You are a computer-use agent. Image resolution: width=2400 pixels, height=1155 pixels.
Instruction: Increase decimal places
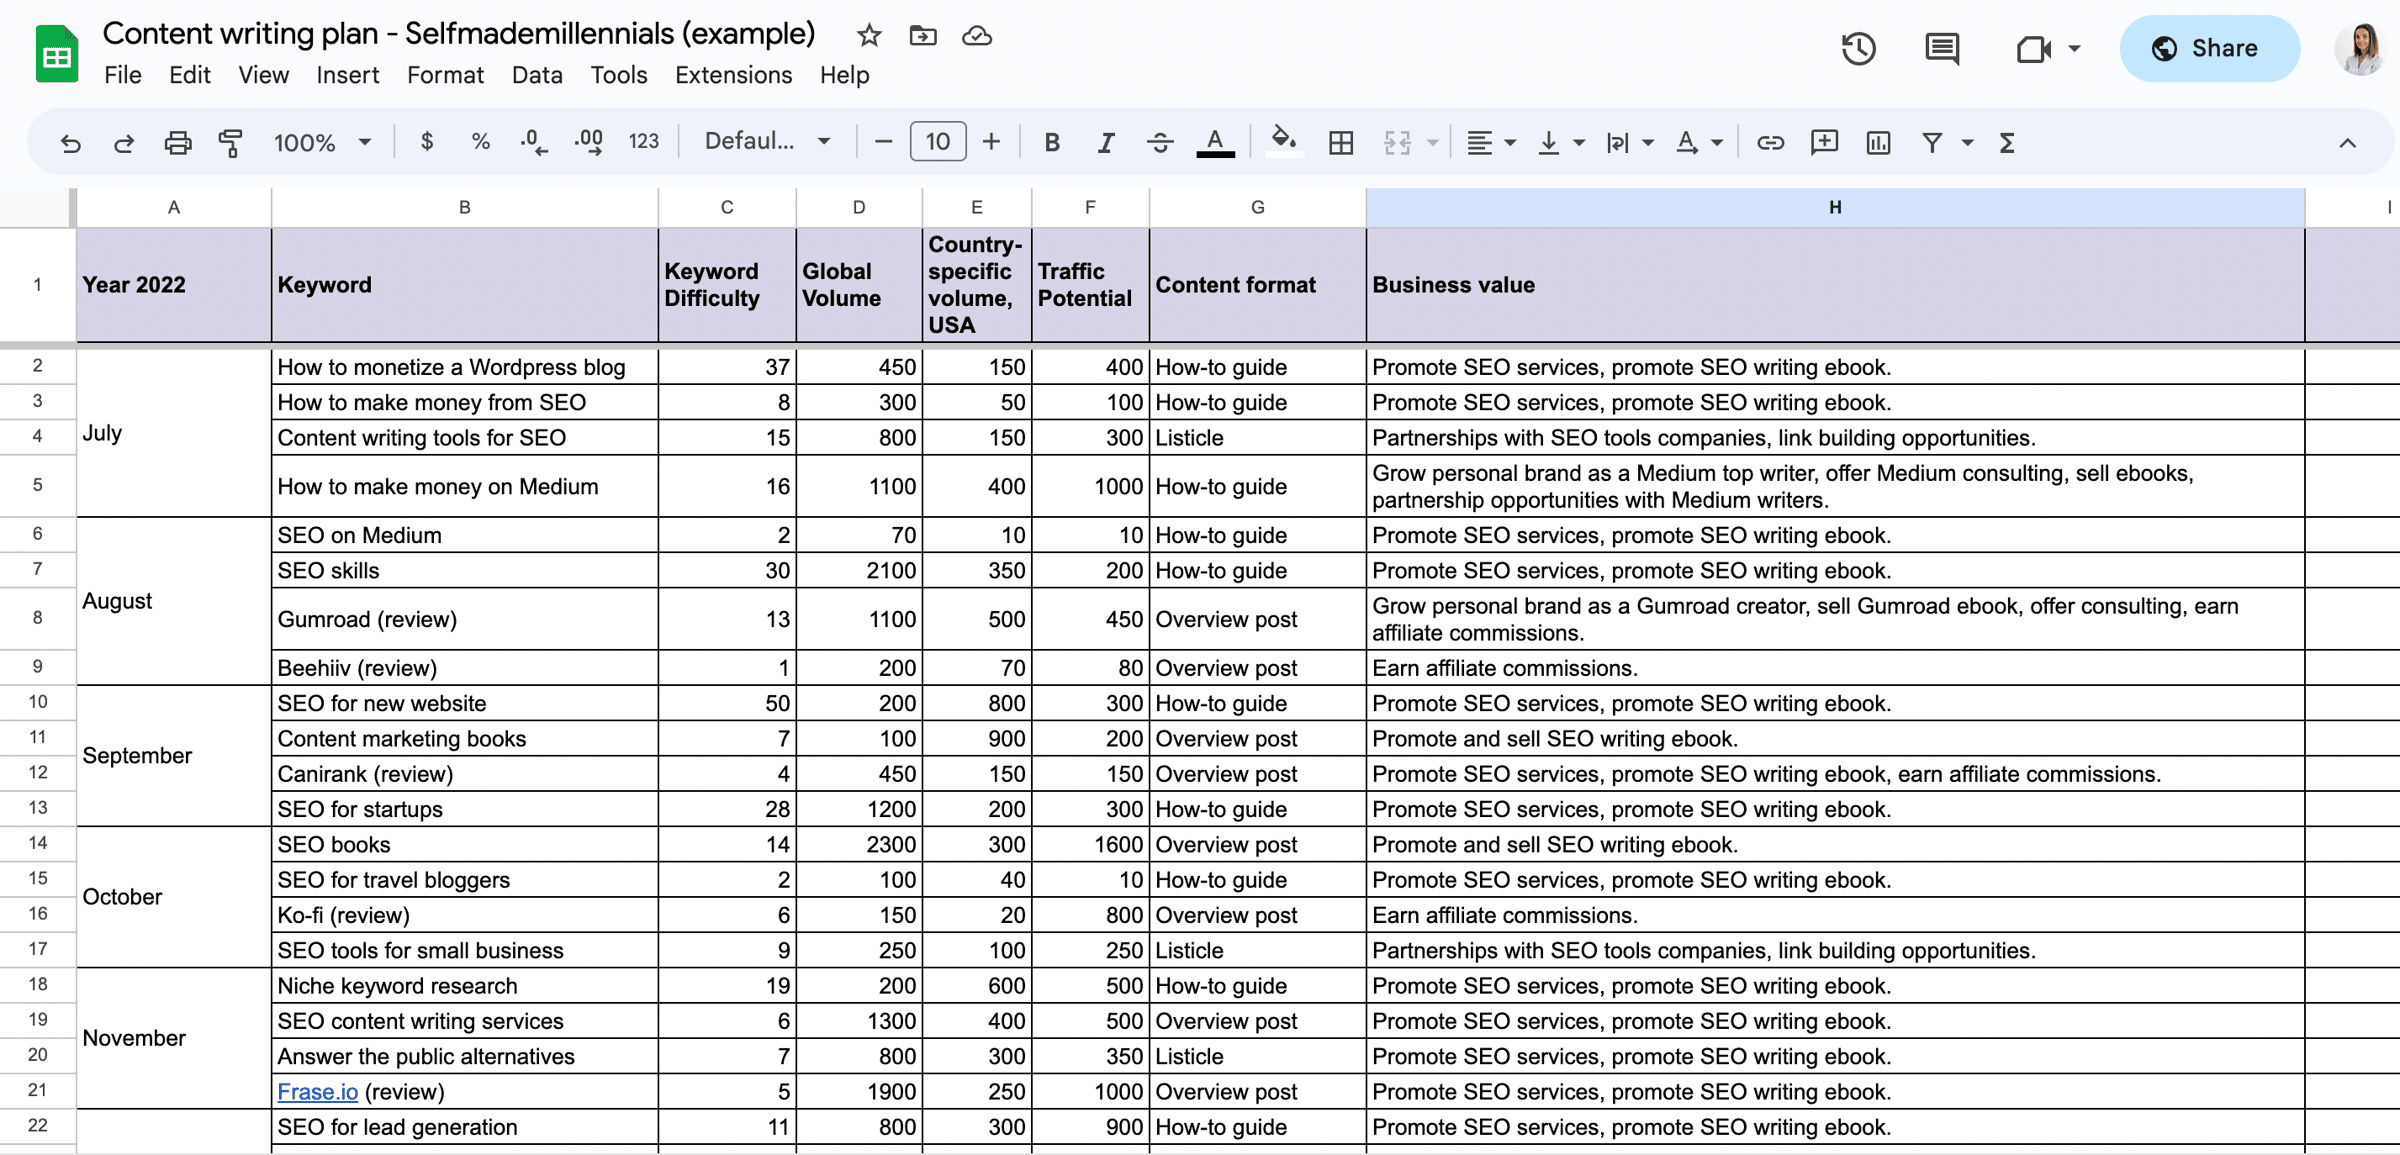[x=589, y=142]
